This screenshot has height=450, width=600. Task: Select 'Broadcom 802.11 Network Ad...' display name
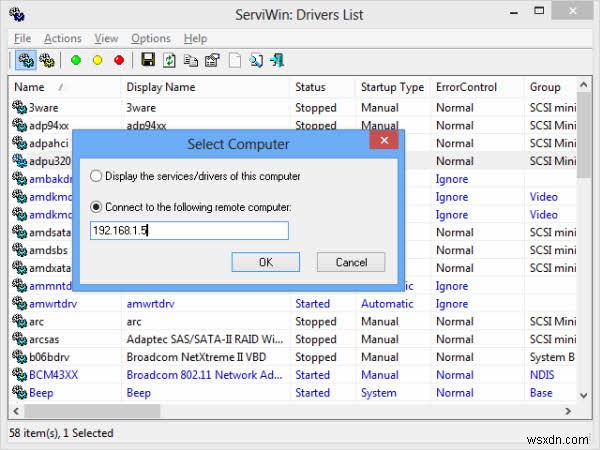tap(204, 375)
